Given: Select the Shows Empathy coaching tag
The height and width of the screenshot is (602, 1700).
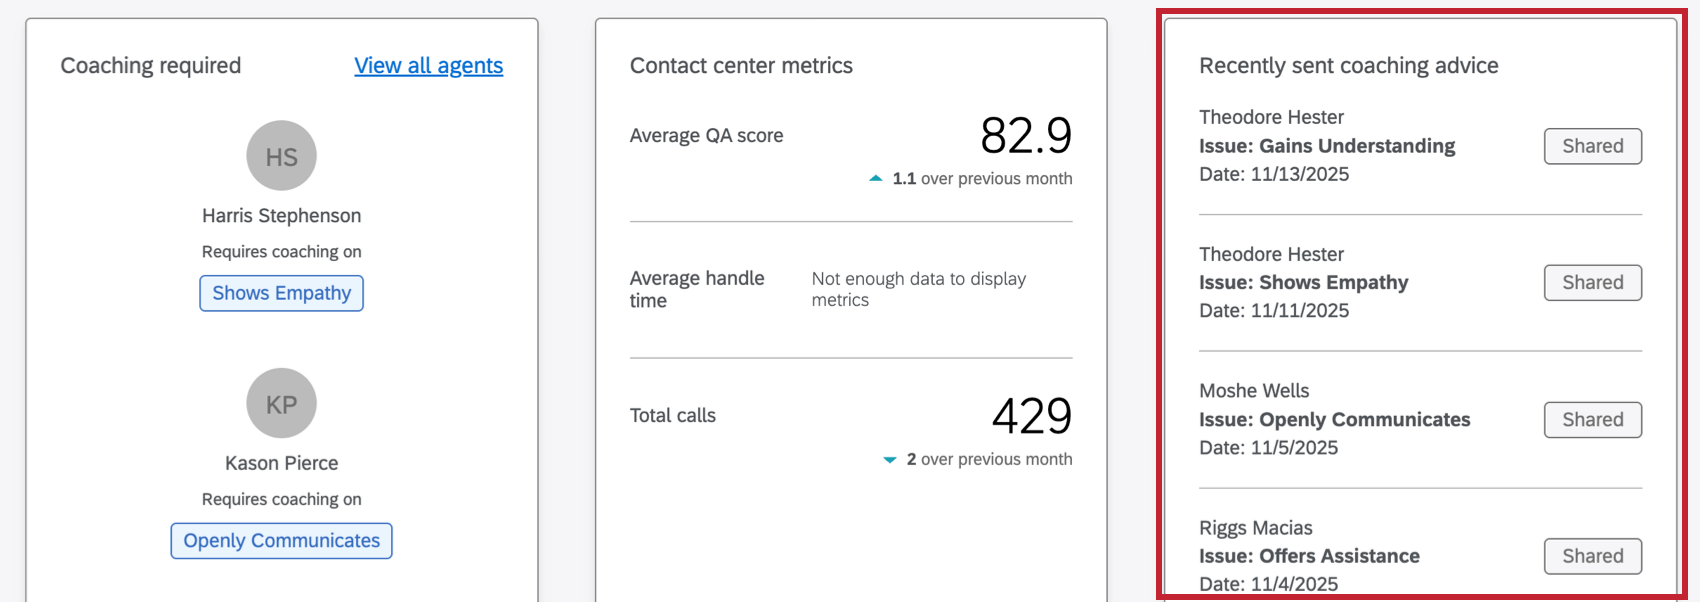Looking at the screenshot, I should click(281, 292).
